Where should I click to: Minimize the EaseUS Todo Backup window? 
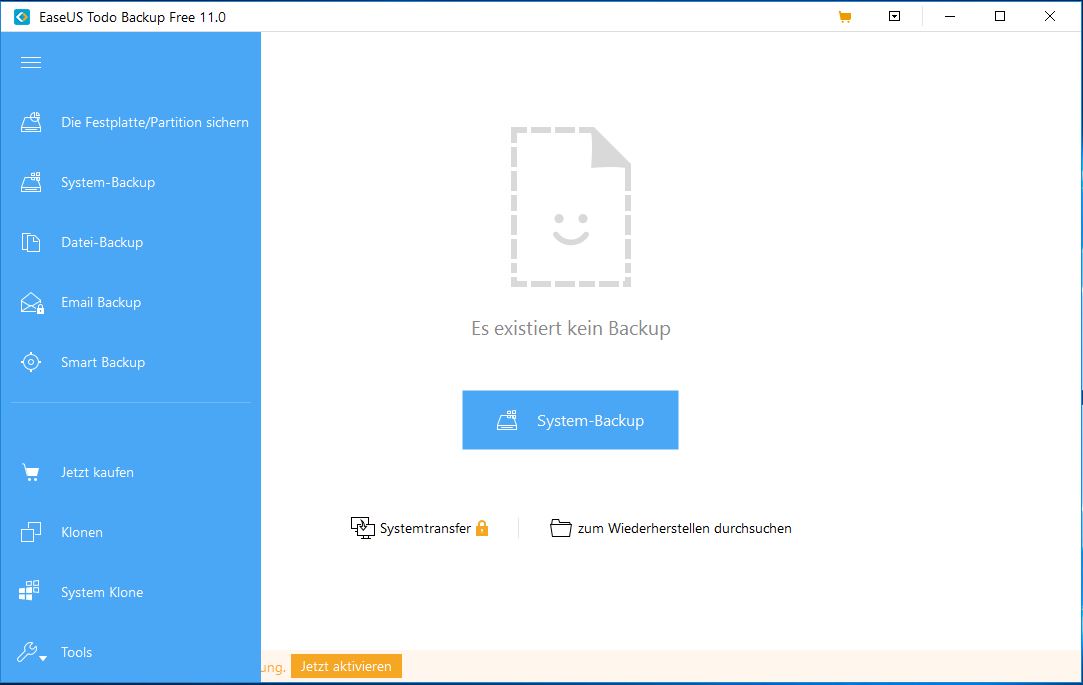950,17
